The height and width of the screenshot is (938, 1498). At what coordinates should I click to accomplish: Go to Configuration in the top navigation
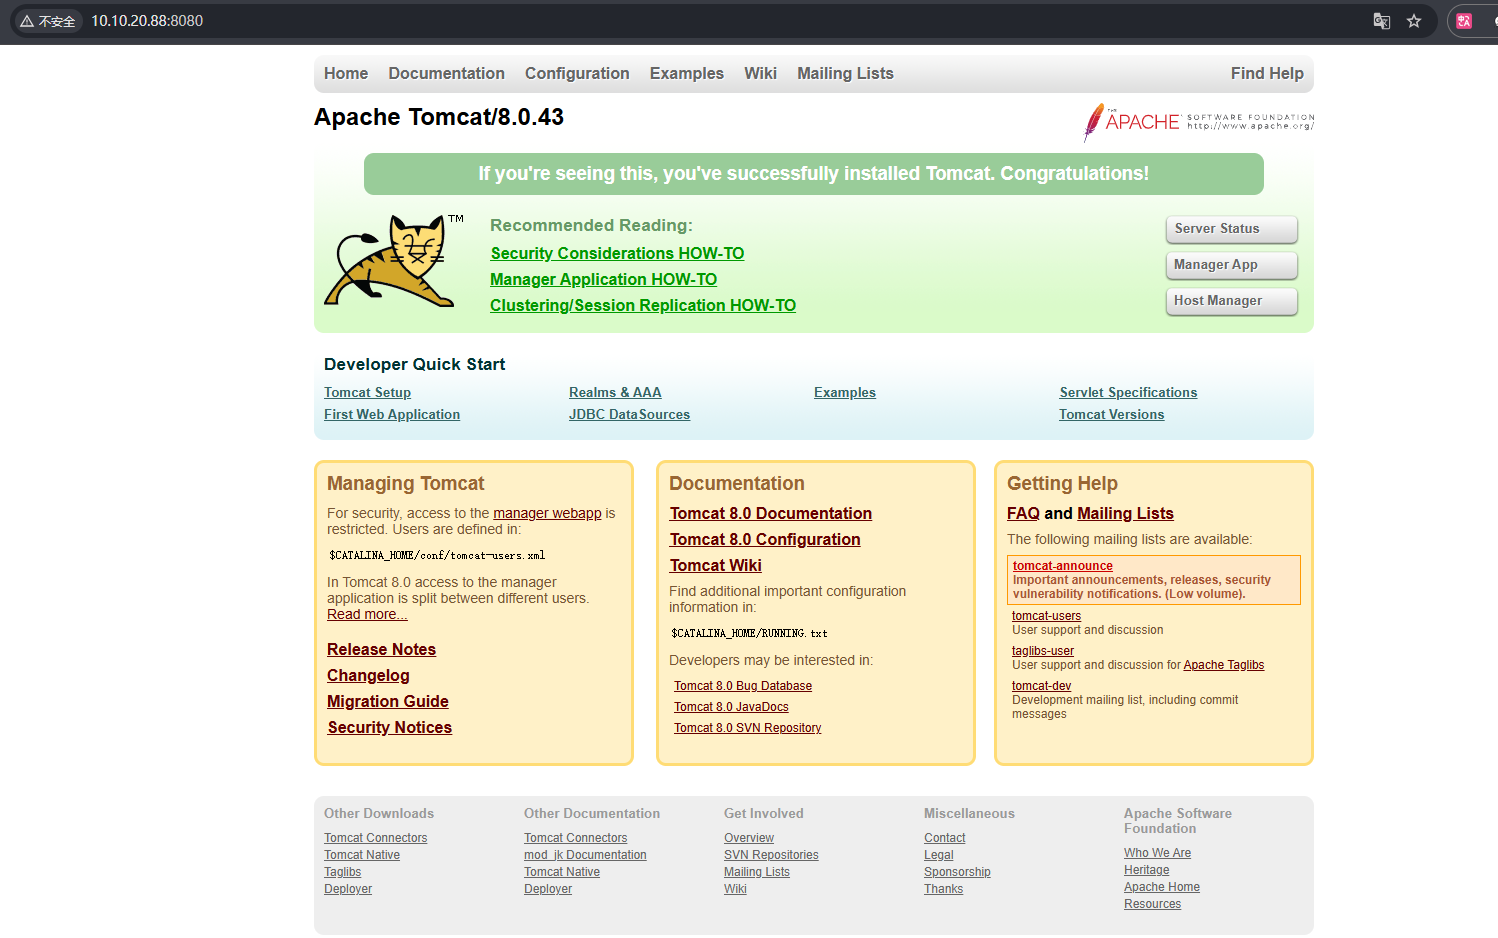[x=577, y=74]
